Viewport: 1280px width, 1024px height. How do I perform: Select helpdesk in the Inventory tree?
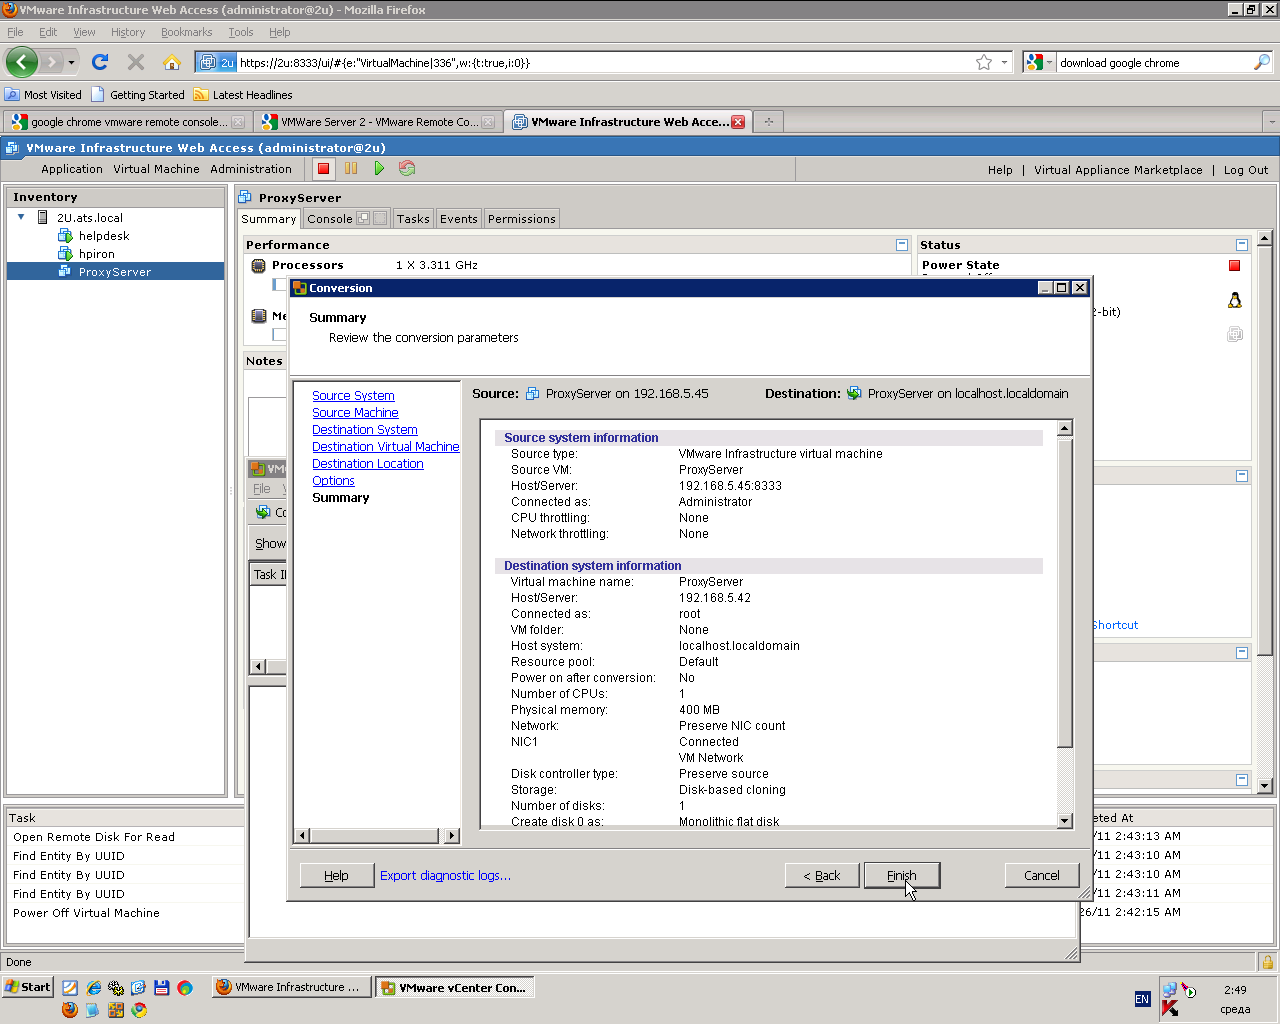pos(104,236)
